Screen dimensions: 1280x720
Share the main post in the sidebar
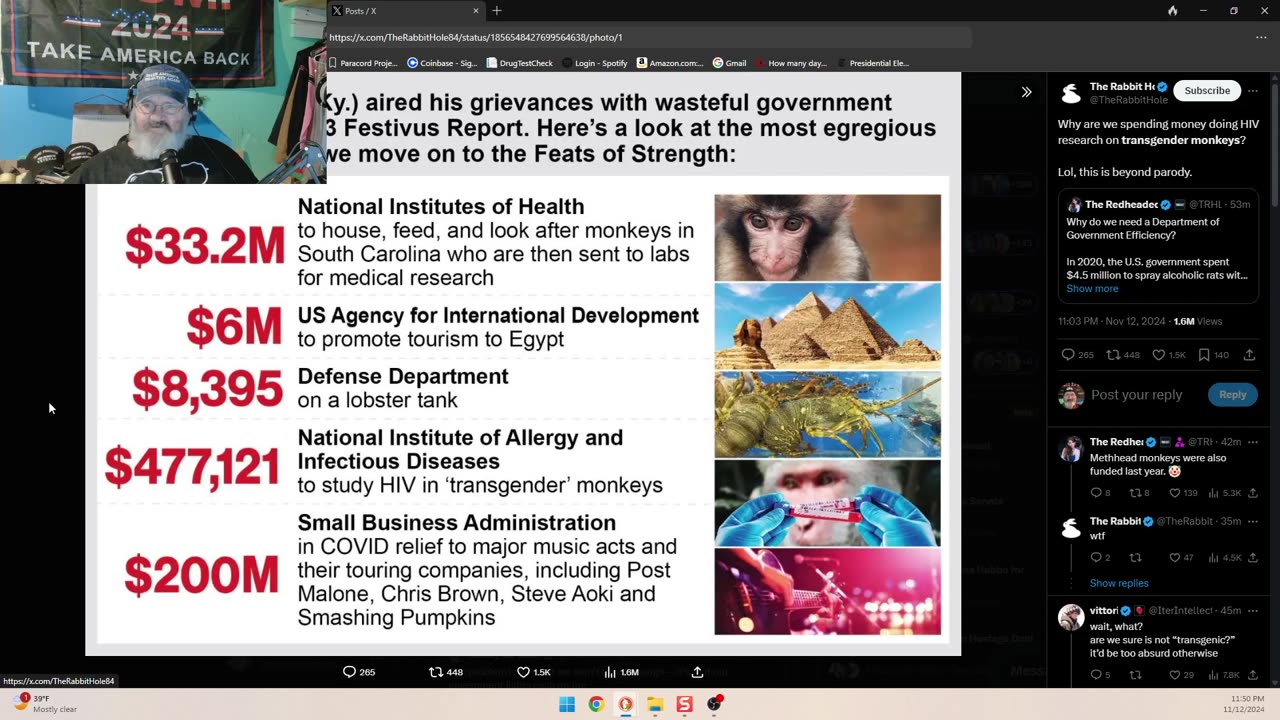click(1249, 355)
